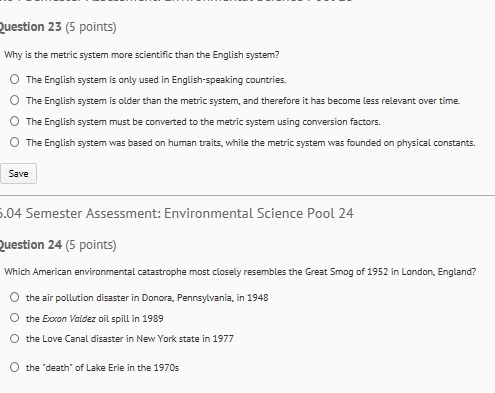Select "converted using conversion factors" radio button
Screen dimensions: 495x393
14,121
